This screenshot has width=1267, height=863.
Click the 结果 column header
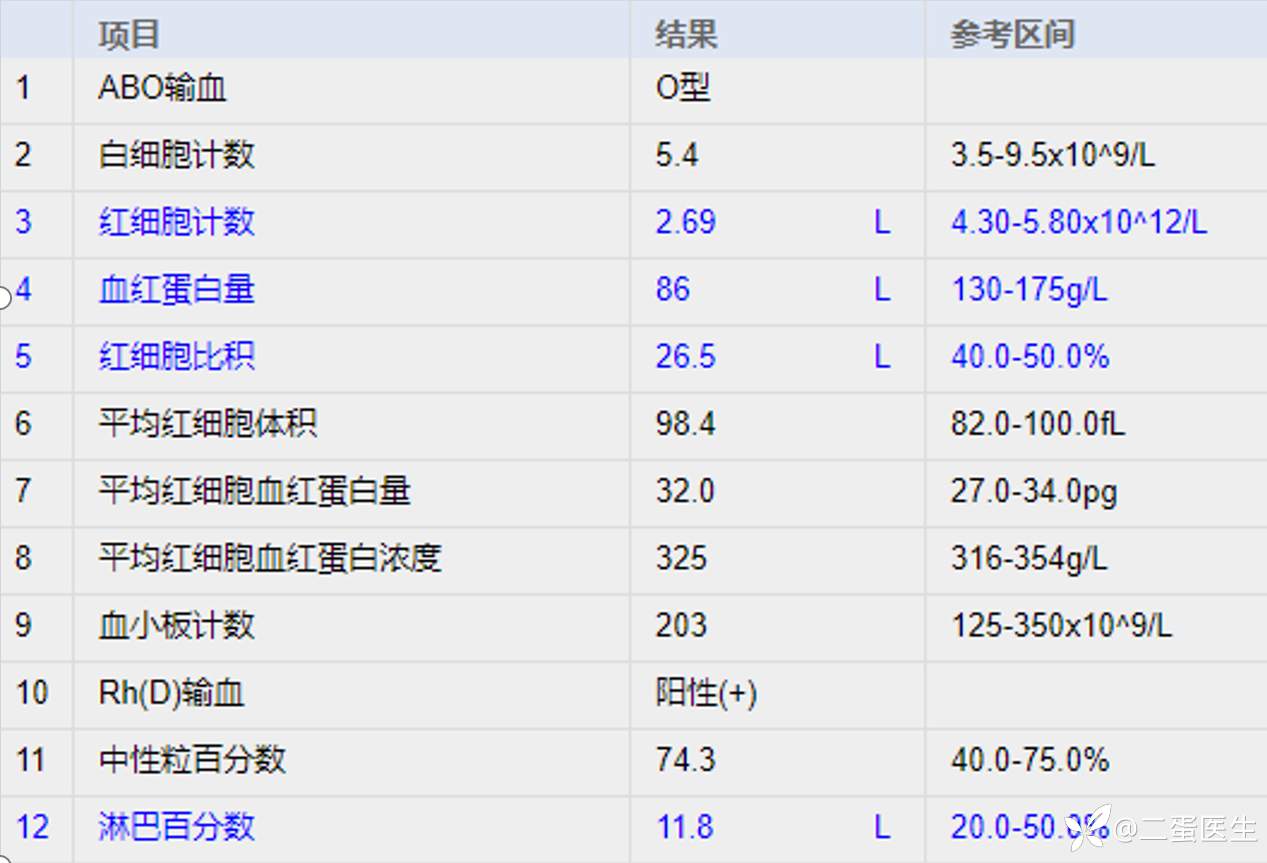point(686,35)
